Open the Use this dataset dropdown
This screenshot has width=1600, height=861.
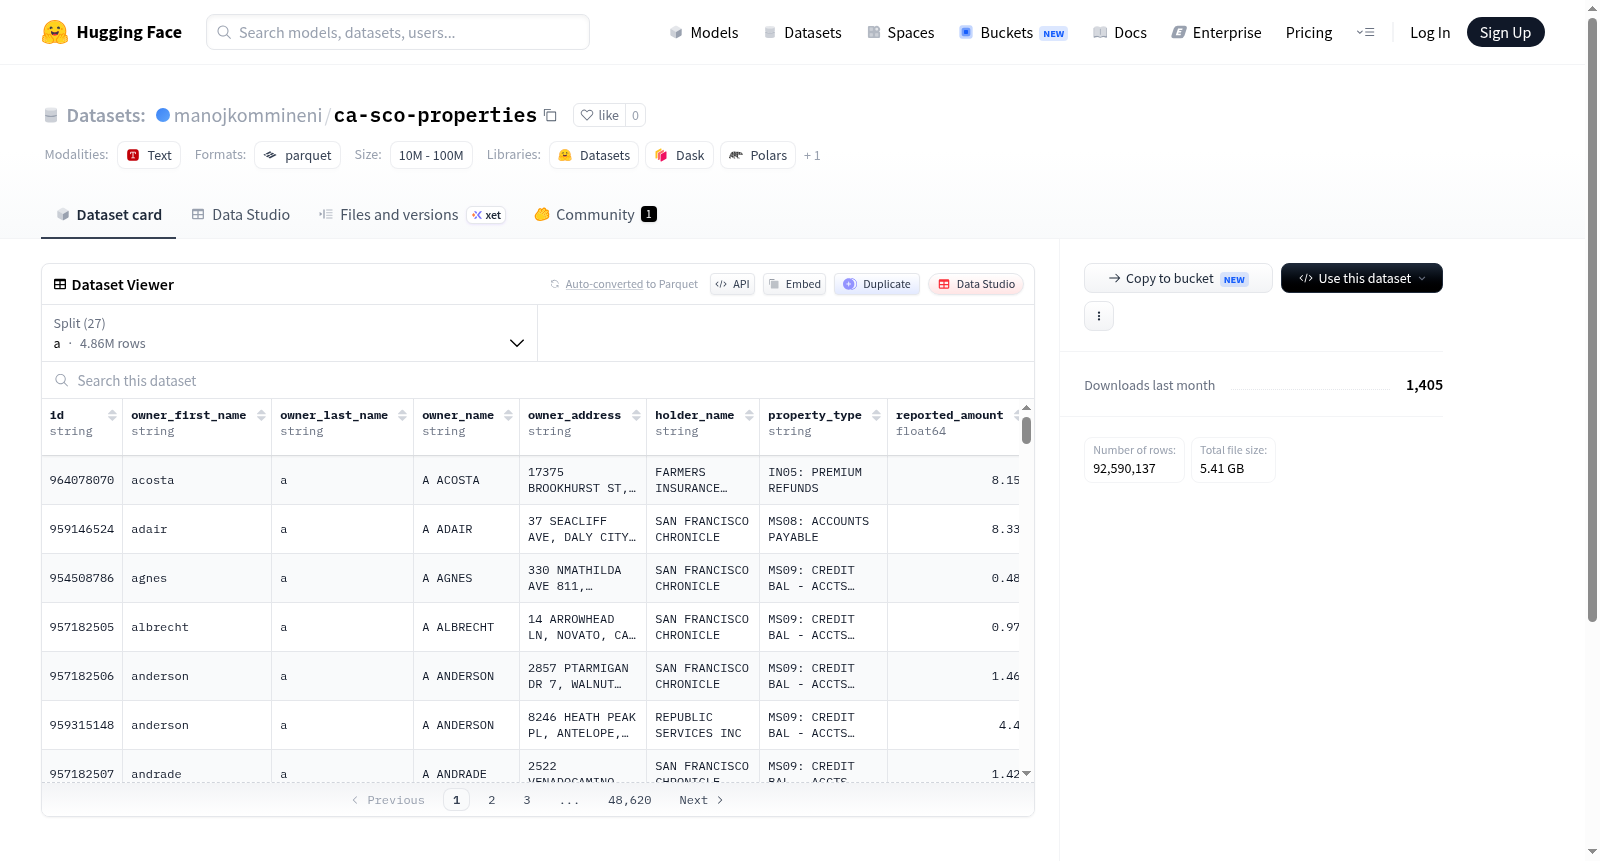[x=1361, y=278]
